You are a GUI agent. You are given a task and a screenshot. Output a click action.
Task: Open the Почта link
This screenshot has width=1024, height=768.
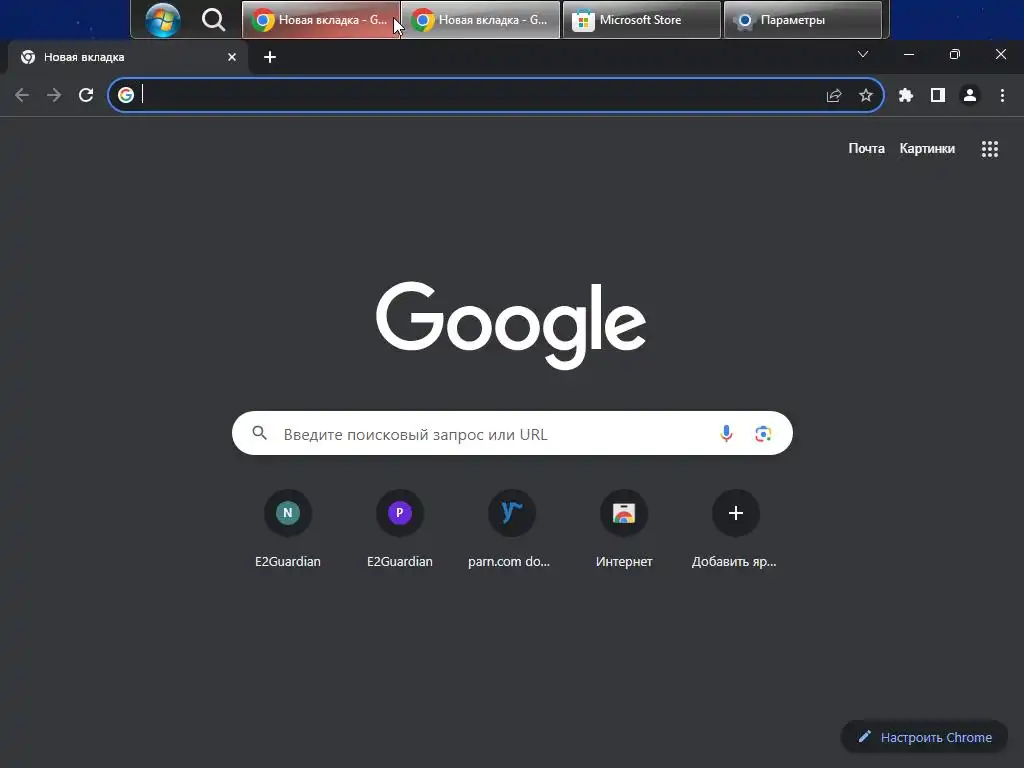(x=866, y=149)
